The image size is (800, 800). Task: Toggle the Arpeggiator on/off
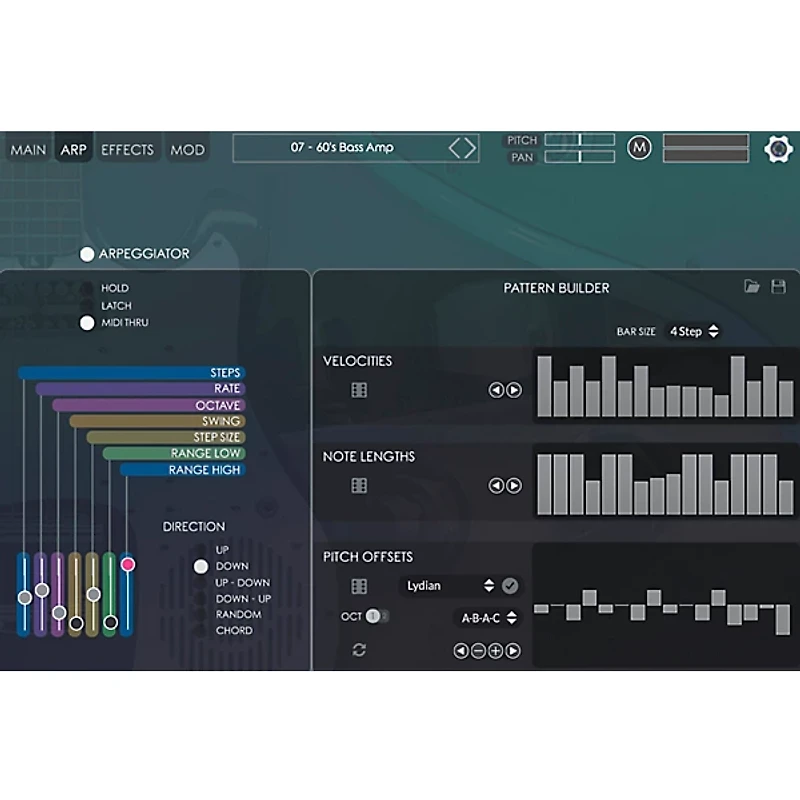coord(87,254)
